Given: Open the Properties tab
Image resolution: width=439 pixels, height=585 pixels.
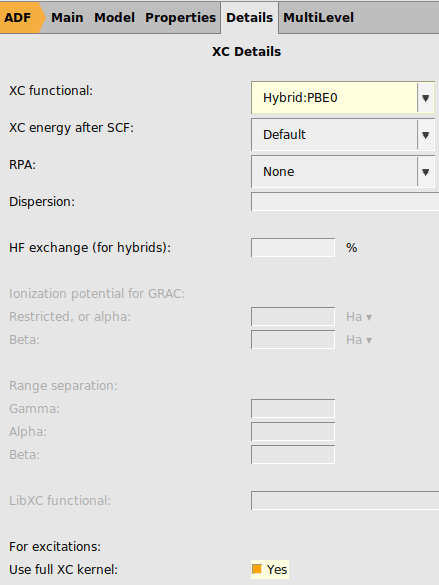Looking at the screenshot, I should click(181, 18).
